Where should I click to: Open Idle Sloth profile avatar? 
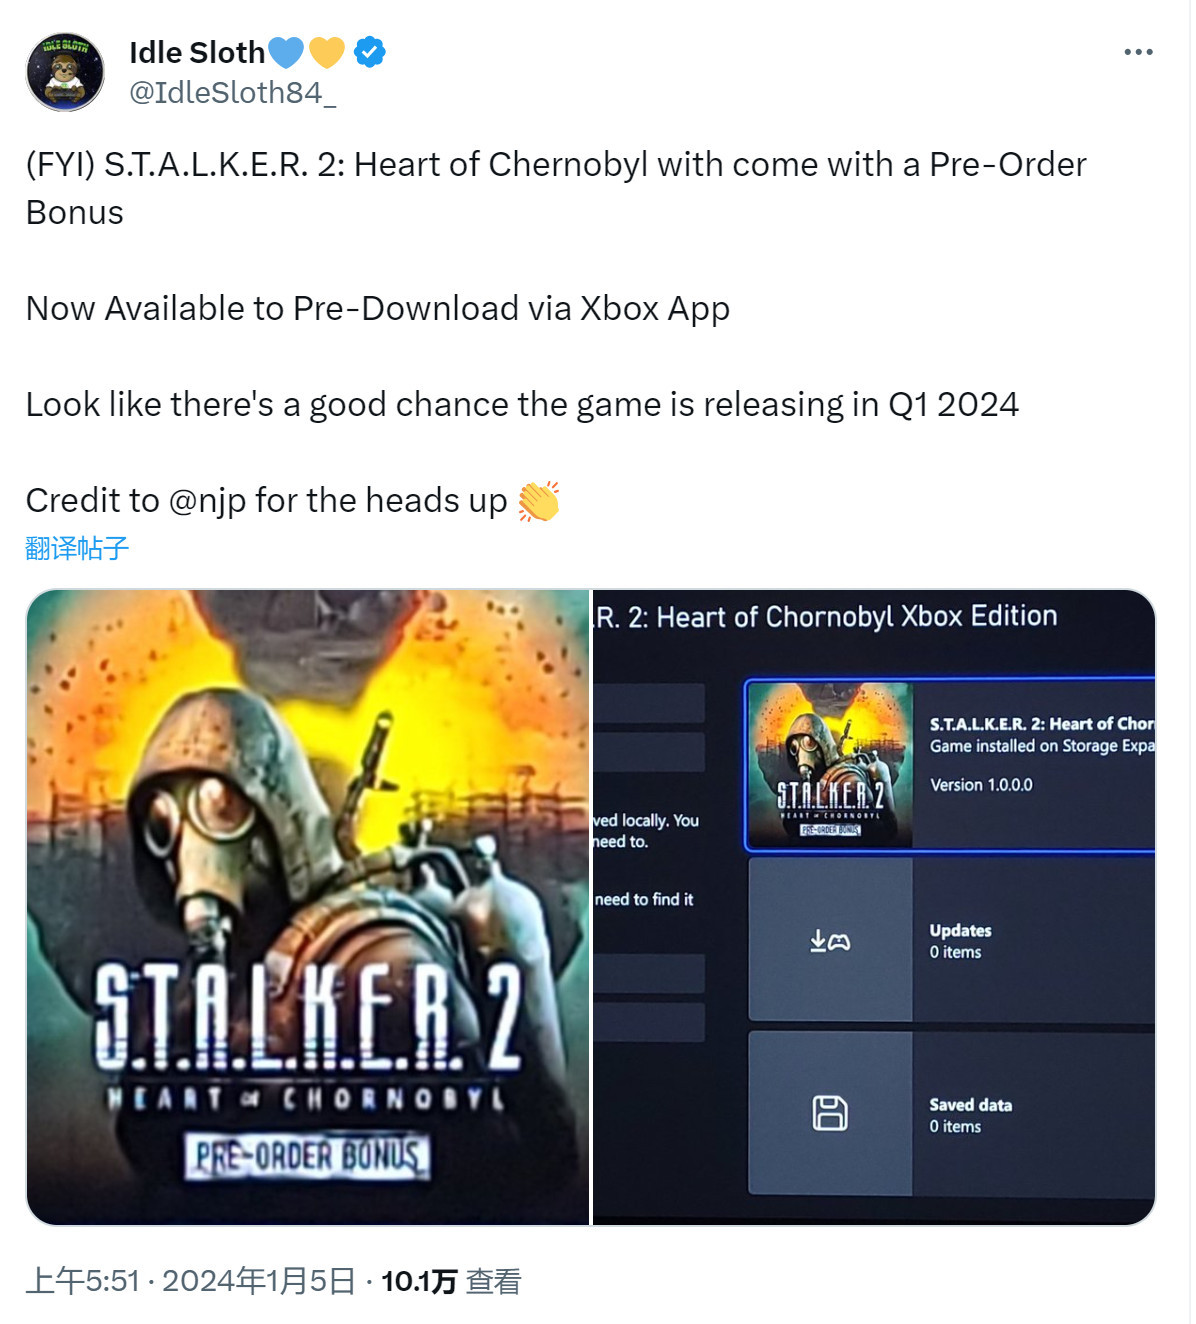(65, 72)
